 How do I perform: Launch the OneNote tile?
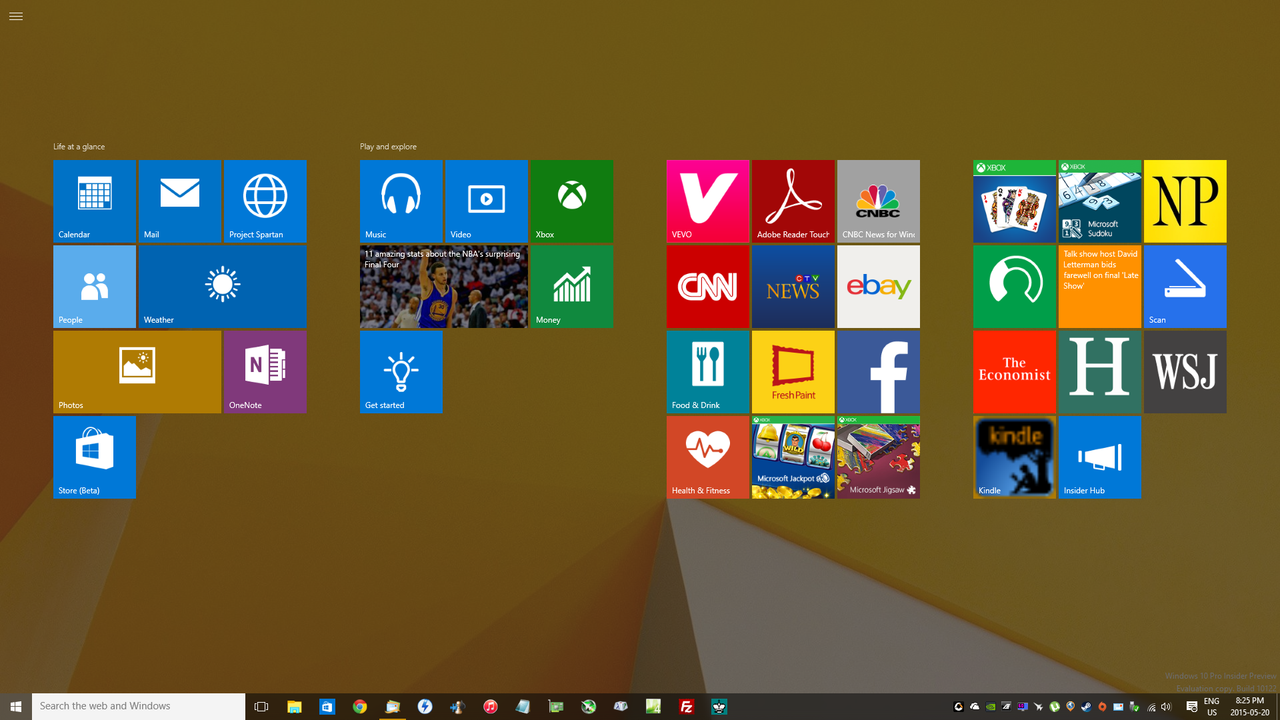pos(265,372)
